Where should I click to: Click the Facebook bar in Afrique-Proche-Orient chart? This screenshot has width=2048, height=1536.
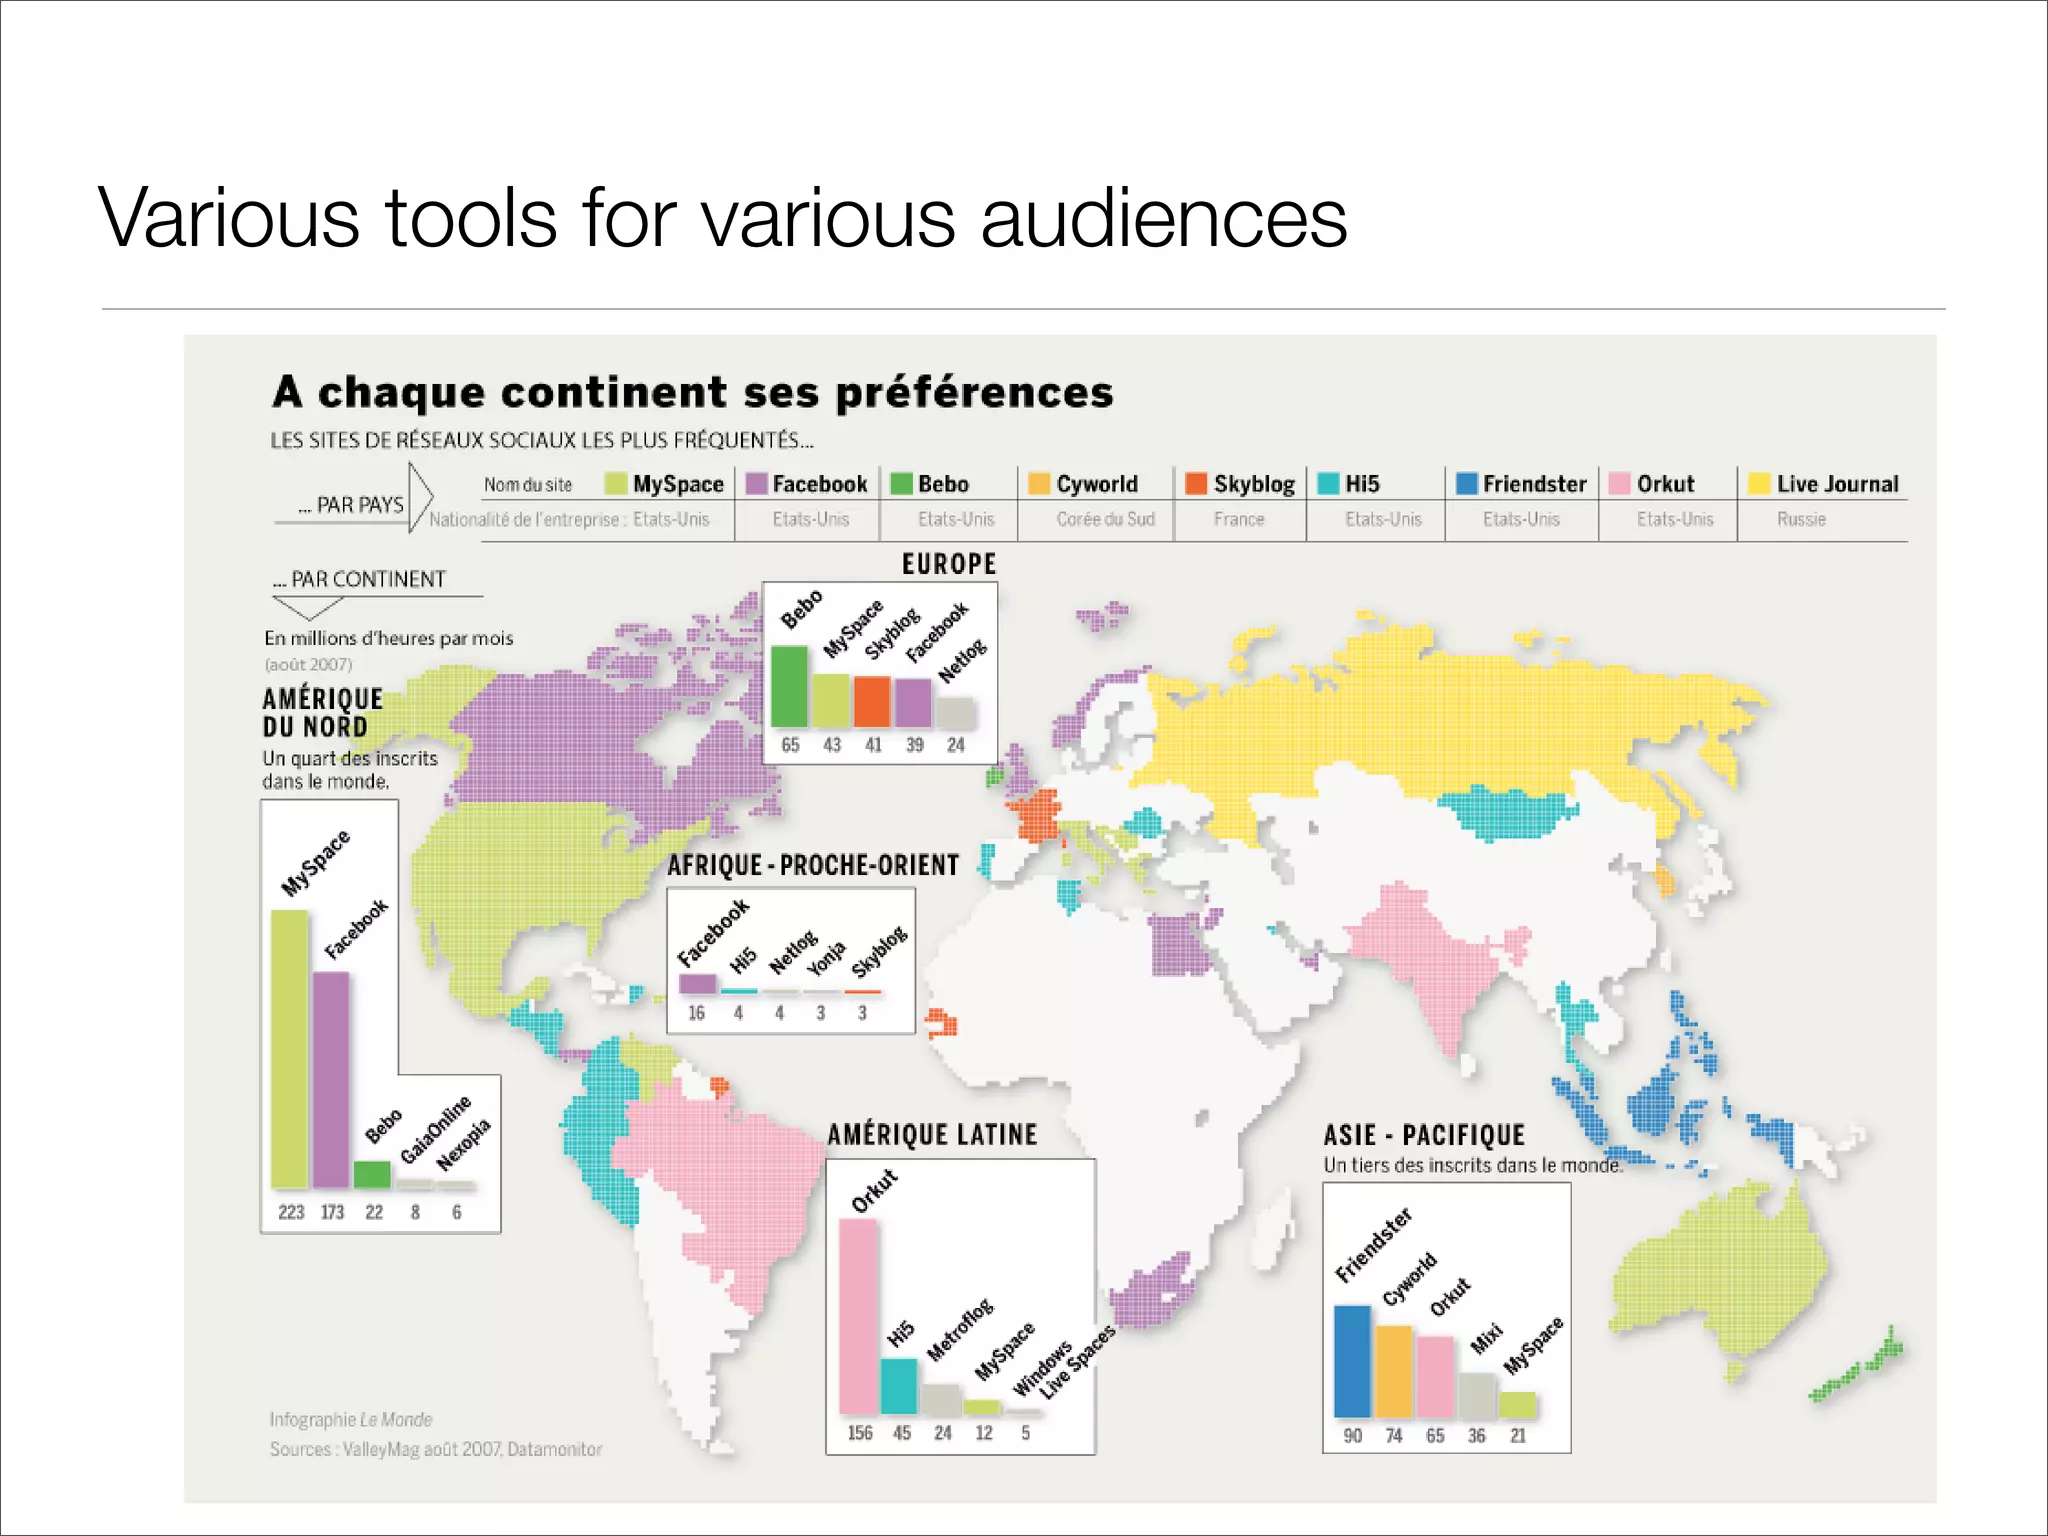(x=697, y=983)
